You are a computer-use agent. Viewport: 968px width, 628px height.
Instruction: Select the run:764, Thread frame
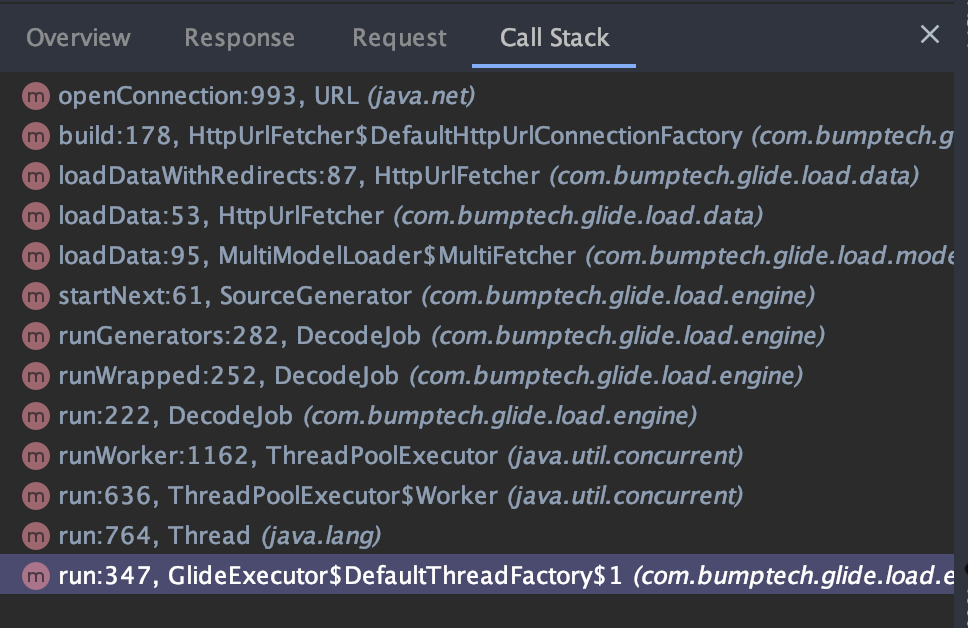click(x=477, y=536)
